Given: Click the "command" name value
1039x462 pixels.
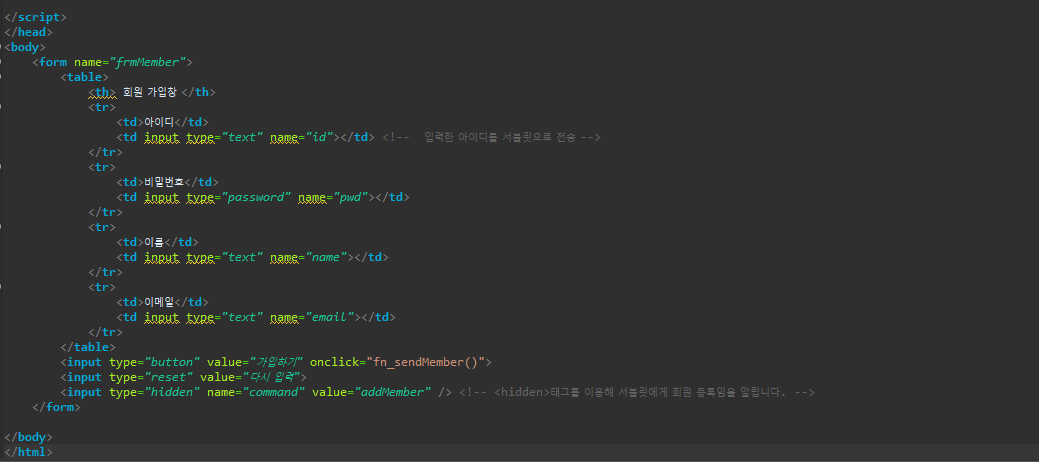Looking at the screenshot, I should pos(274,392).
